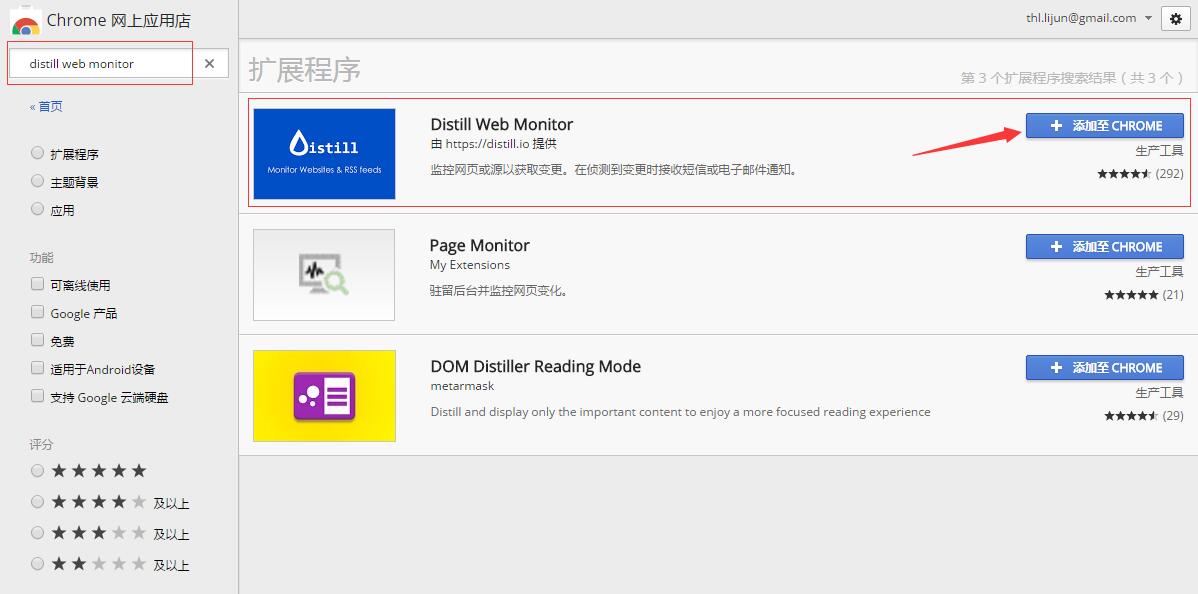Open the DOM Distiller Reading Mode thumbnail
Screen dimensions: 1198x594
point(324,395)
